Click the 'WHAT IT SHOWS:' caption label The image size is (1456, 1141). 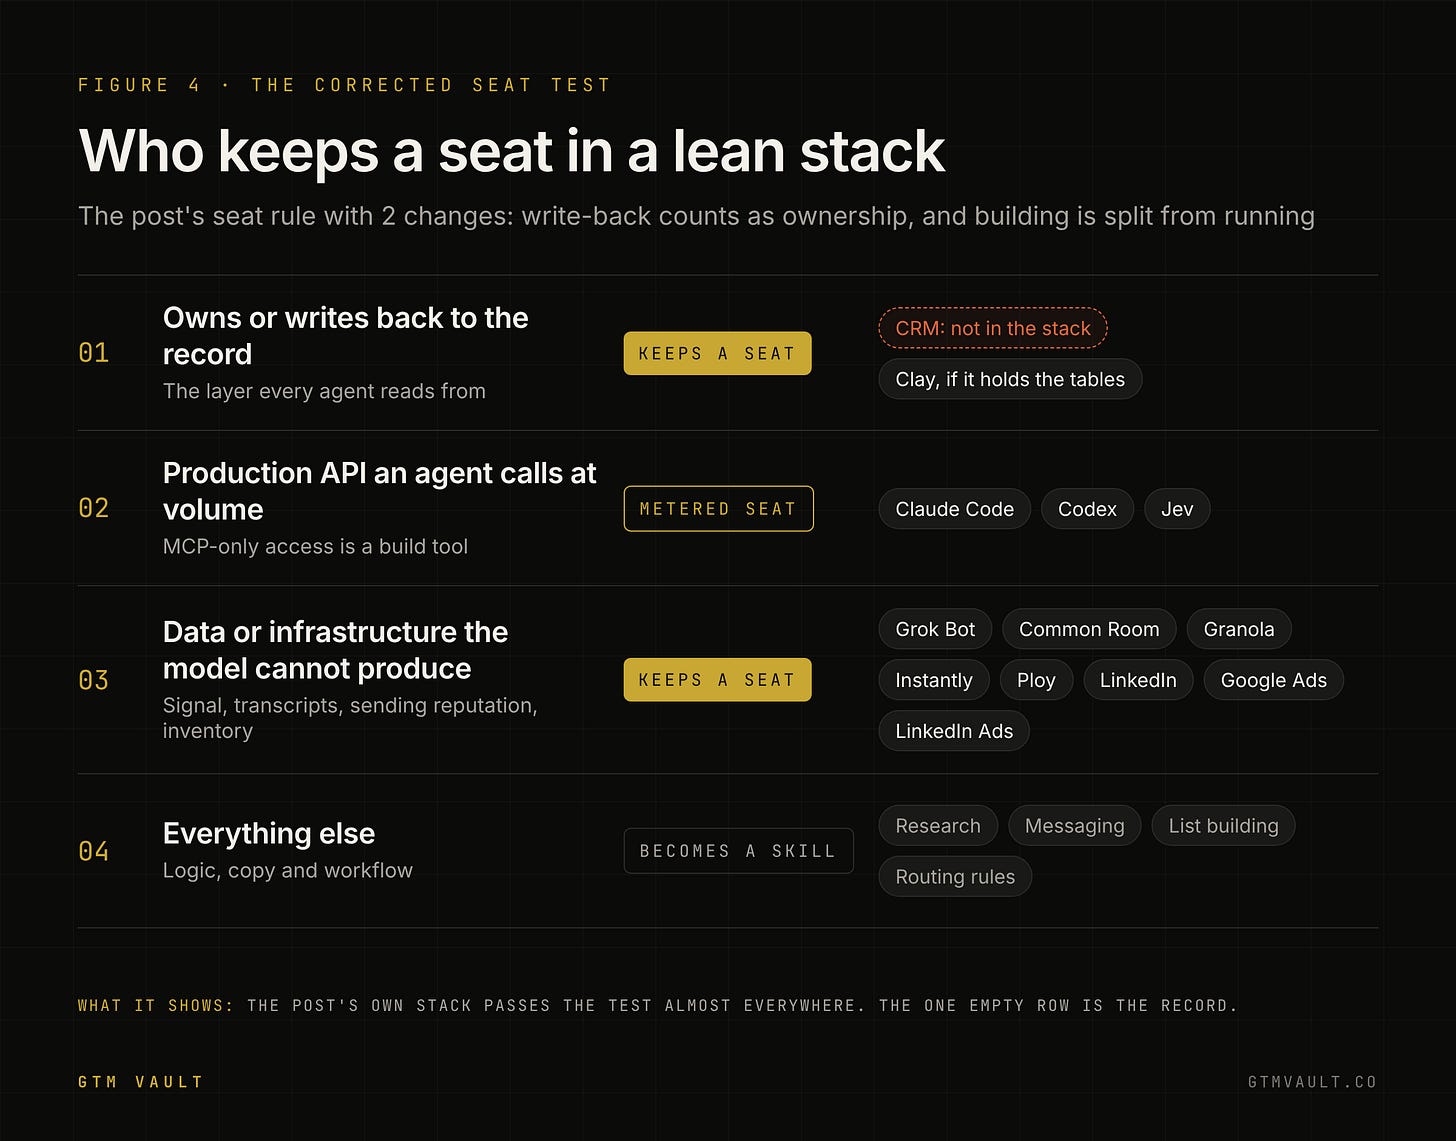[156, 1006]
